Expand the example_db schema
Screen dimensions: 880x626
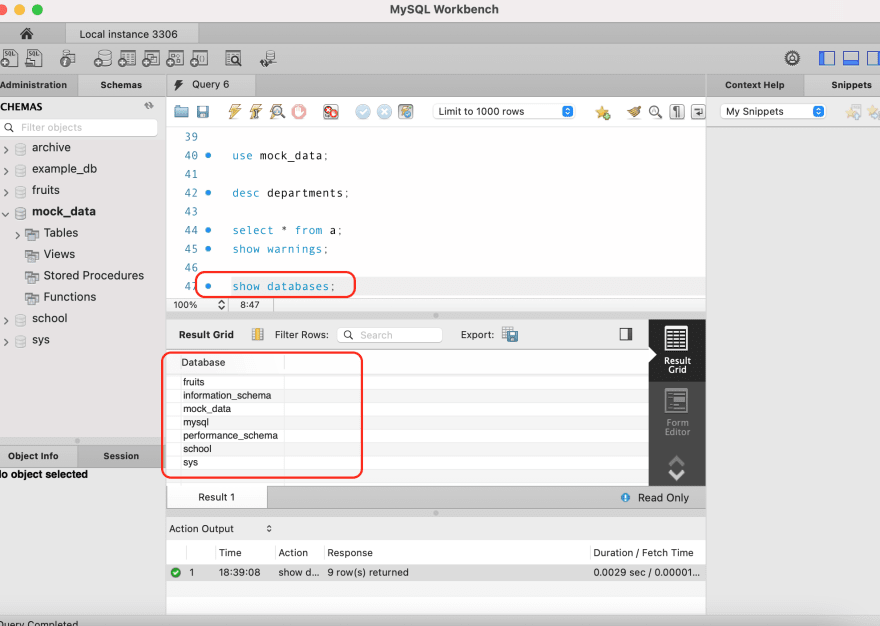[x=6, y=170]
